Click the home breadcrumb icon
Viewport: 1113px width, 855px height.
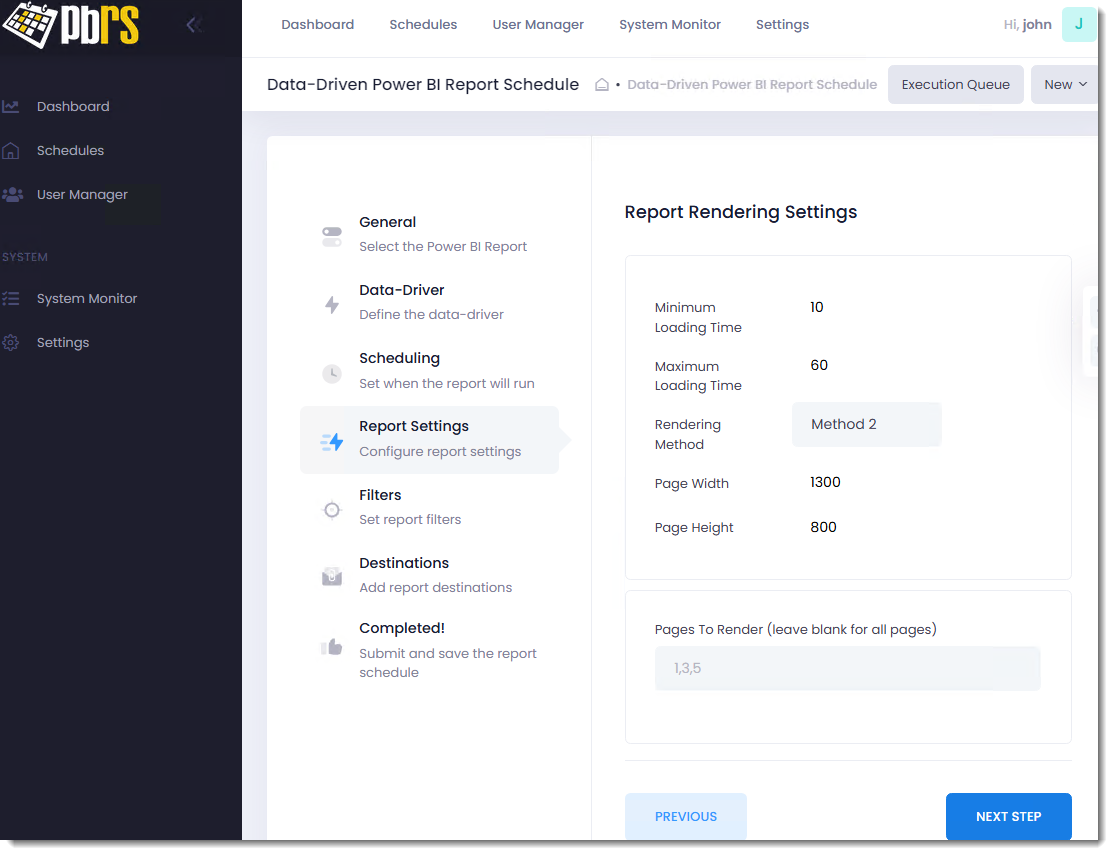[x=601, y=84]
